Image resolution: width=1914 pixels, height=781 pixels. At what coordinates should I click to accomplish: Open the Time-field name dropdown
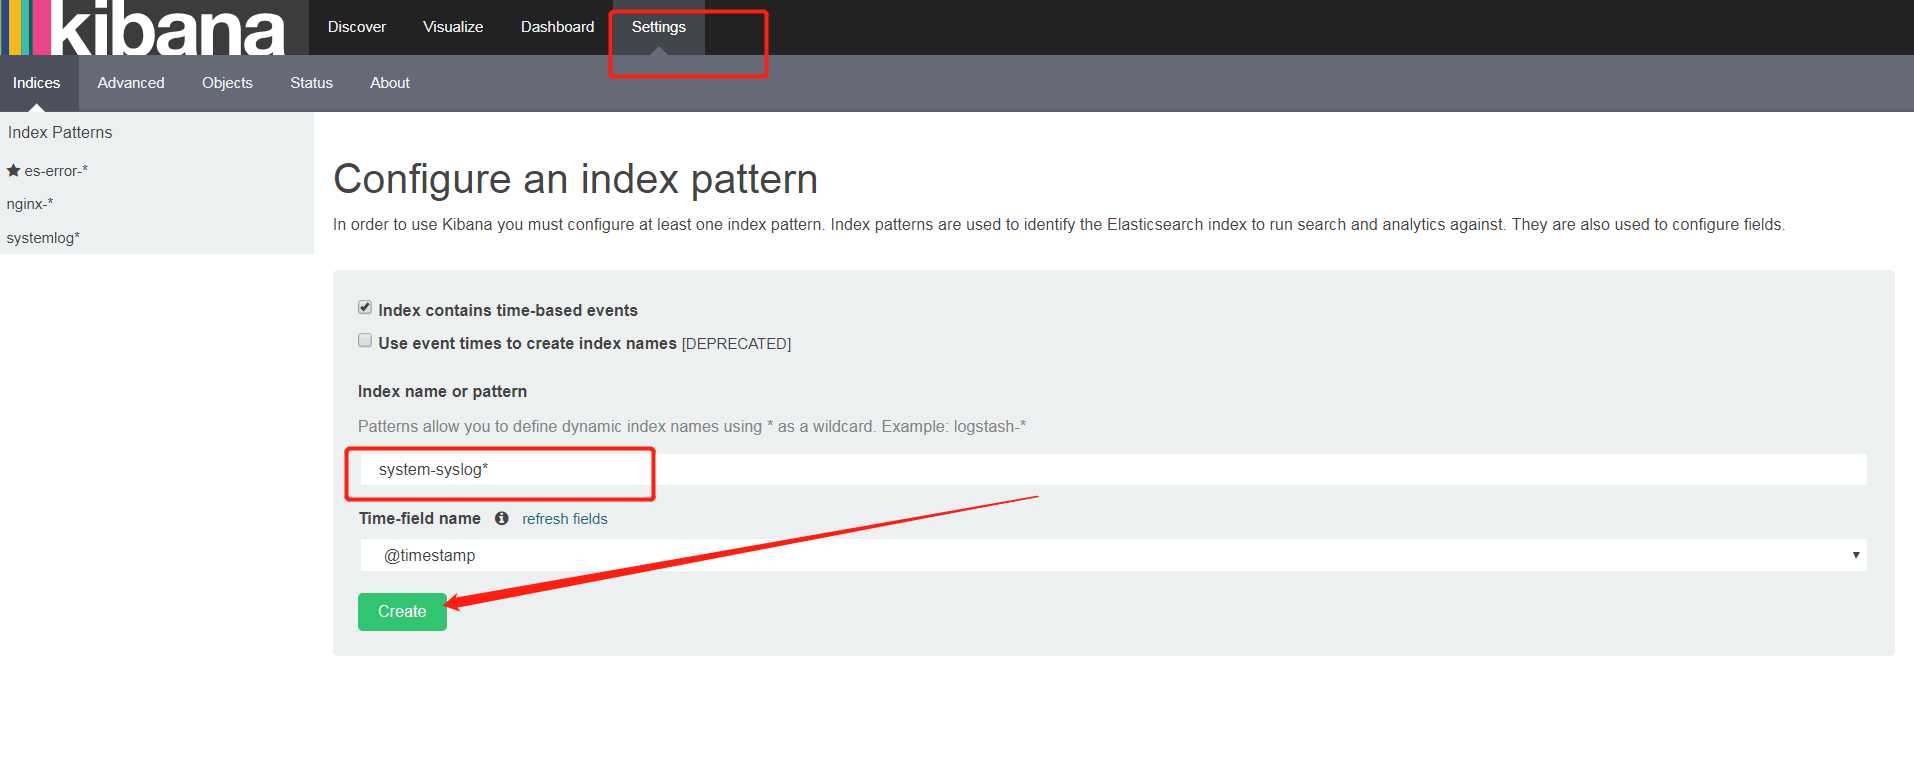click(x=1113, y=555)
